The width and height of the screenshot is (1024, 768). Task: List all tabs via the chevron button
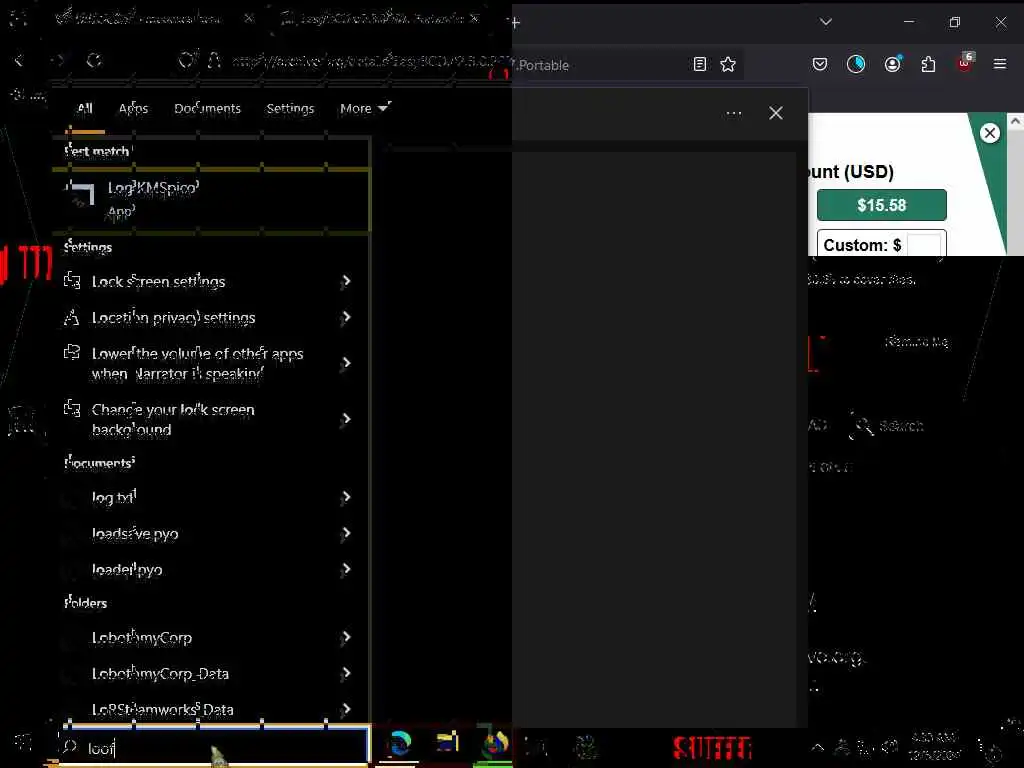pyautogui.click(x=825, y=22)
